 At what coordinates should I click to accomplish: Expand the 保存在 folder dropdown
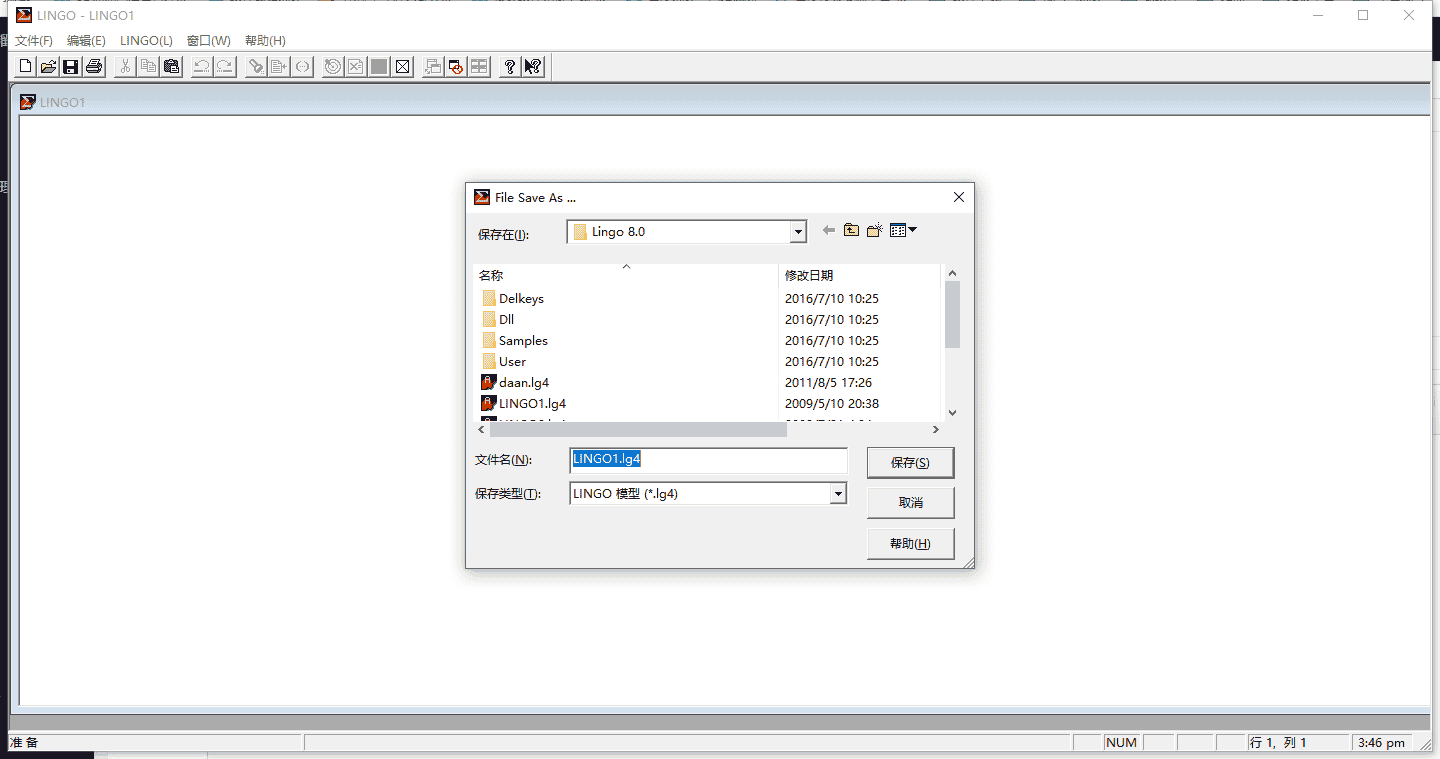pyautogui.click(x=798, y=232)
